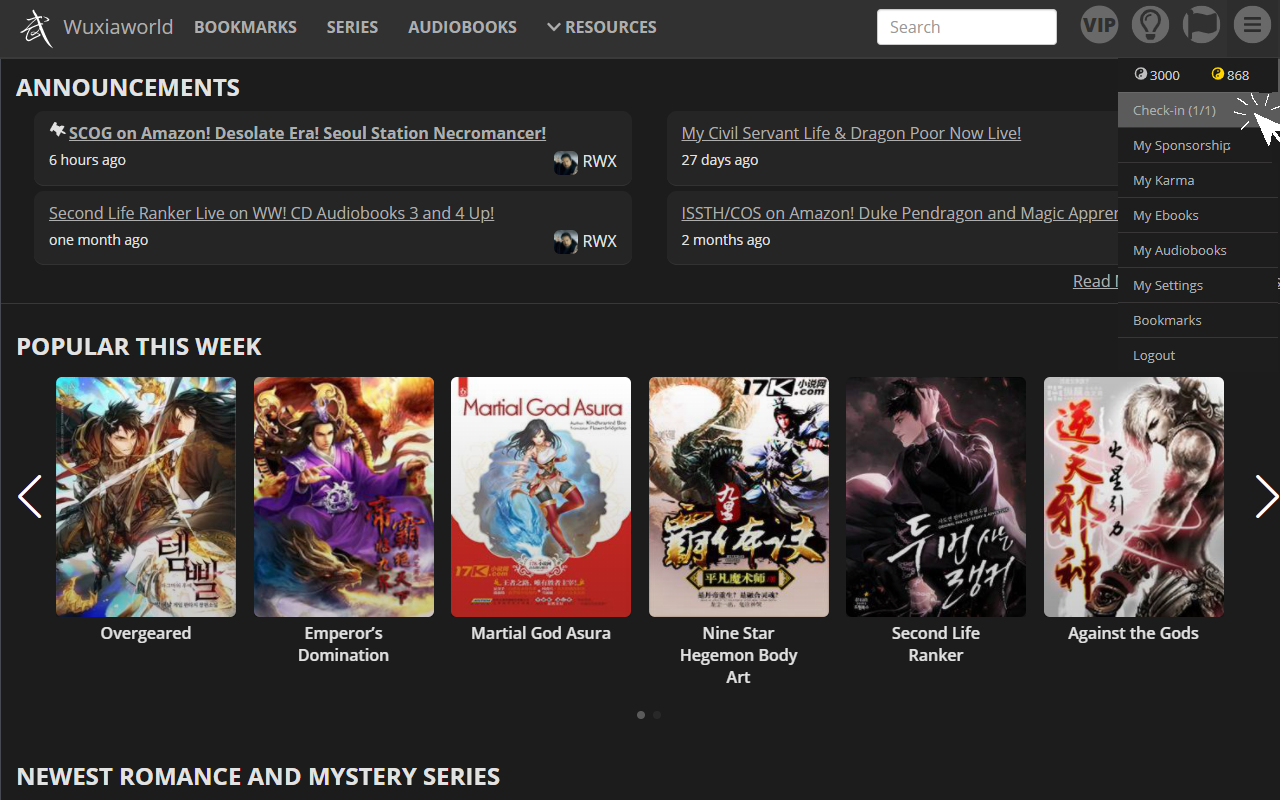Click RWX avatar on Second Life Ranker announcement
This screenshot has height=800, width=1280.
tap(566, 242)
